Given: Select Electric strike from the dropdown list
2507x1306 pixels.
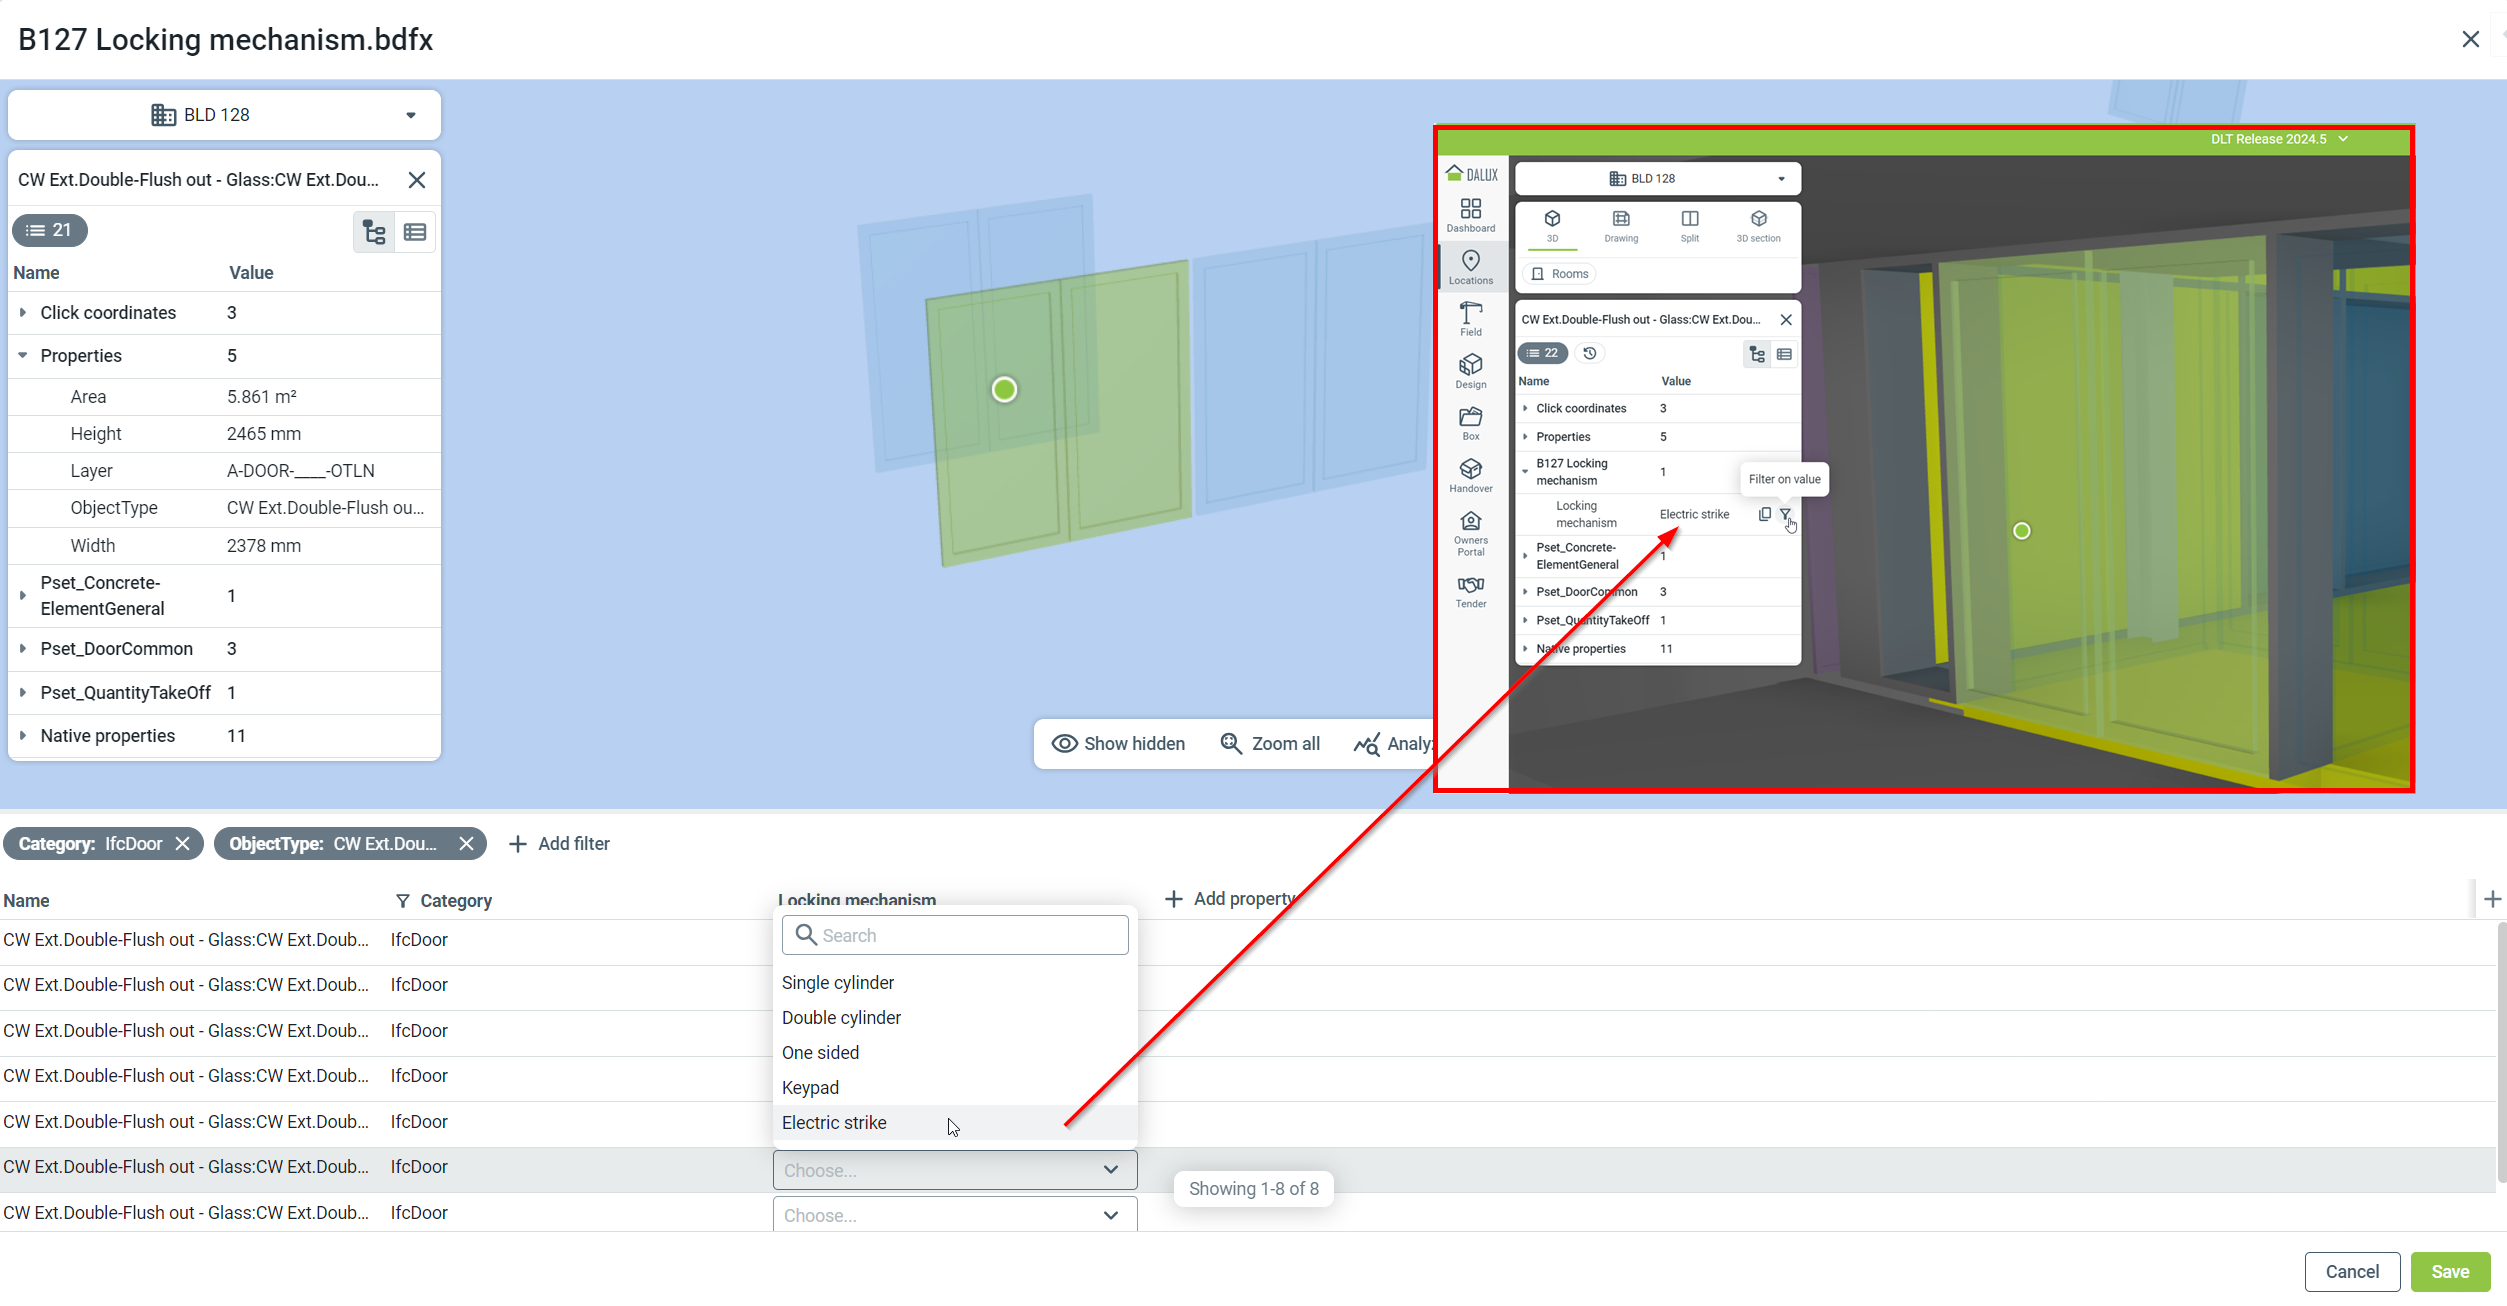Looking at the screenshot, I should point(834,1122).
